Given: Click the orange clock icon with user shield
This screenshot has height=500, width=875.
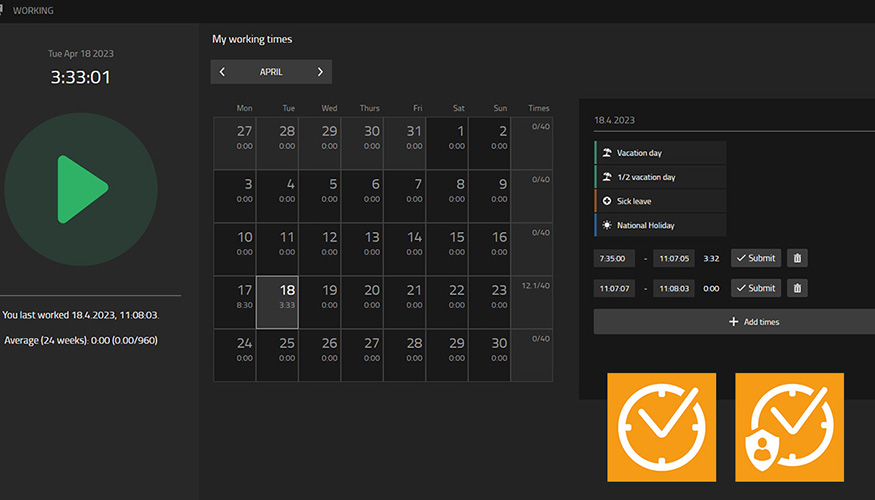Looking at the screenshot, I should pyautogui.click(x=789, y=427).
